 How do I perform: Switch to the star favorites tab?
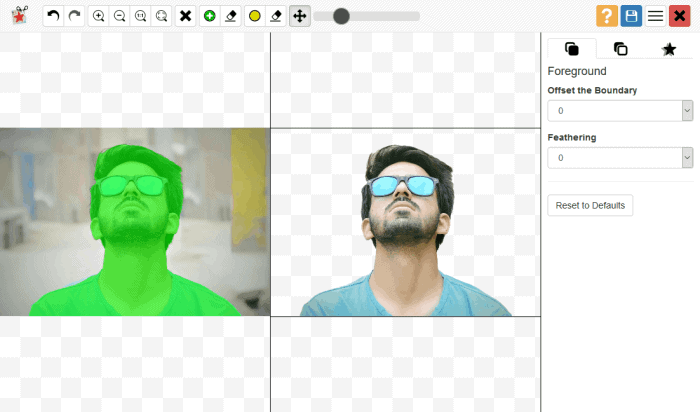tap(668, 49)
